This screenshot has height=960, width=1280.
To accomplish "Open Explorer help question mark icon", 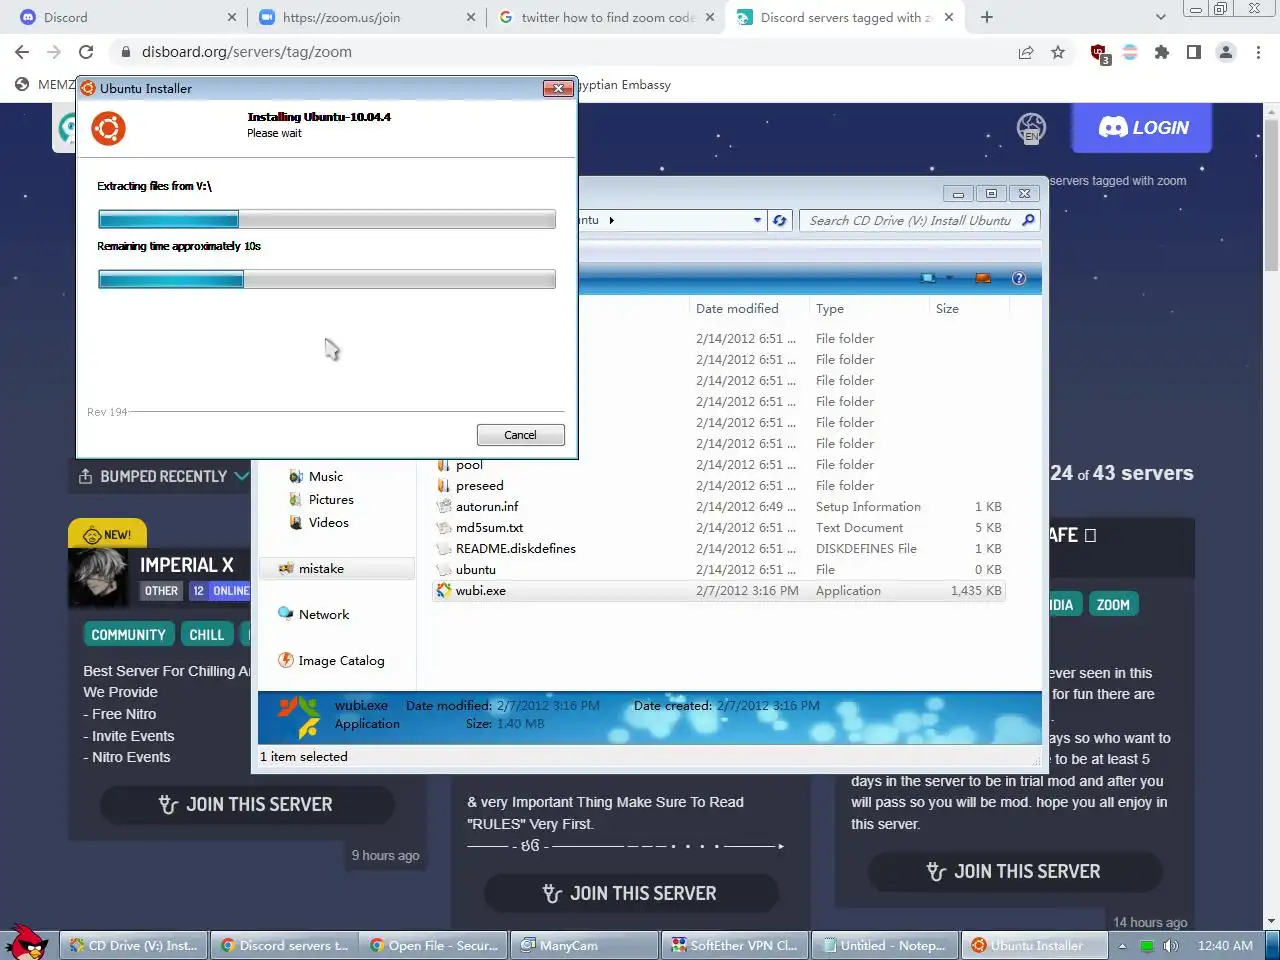I will coord(1019,278).
